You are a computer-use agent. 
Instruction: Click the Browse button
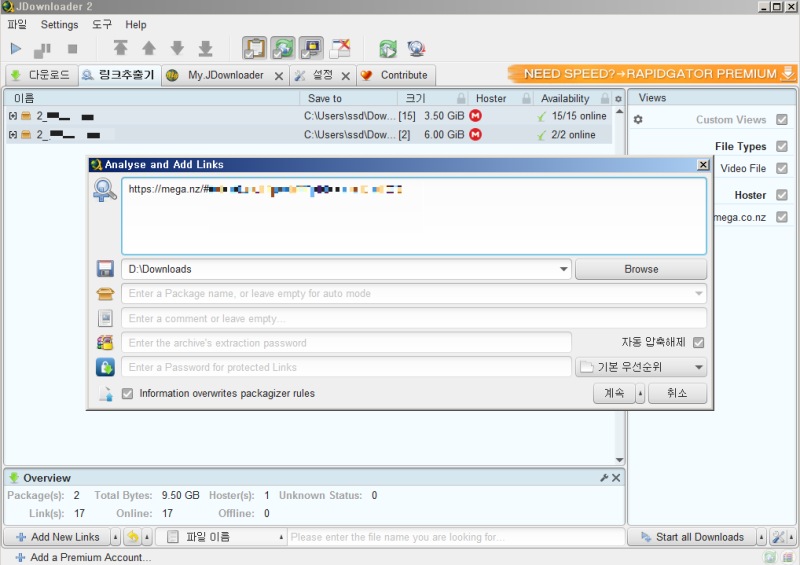click(641, 269)
